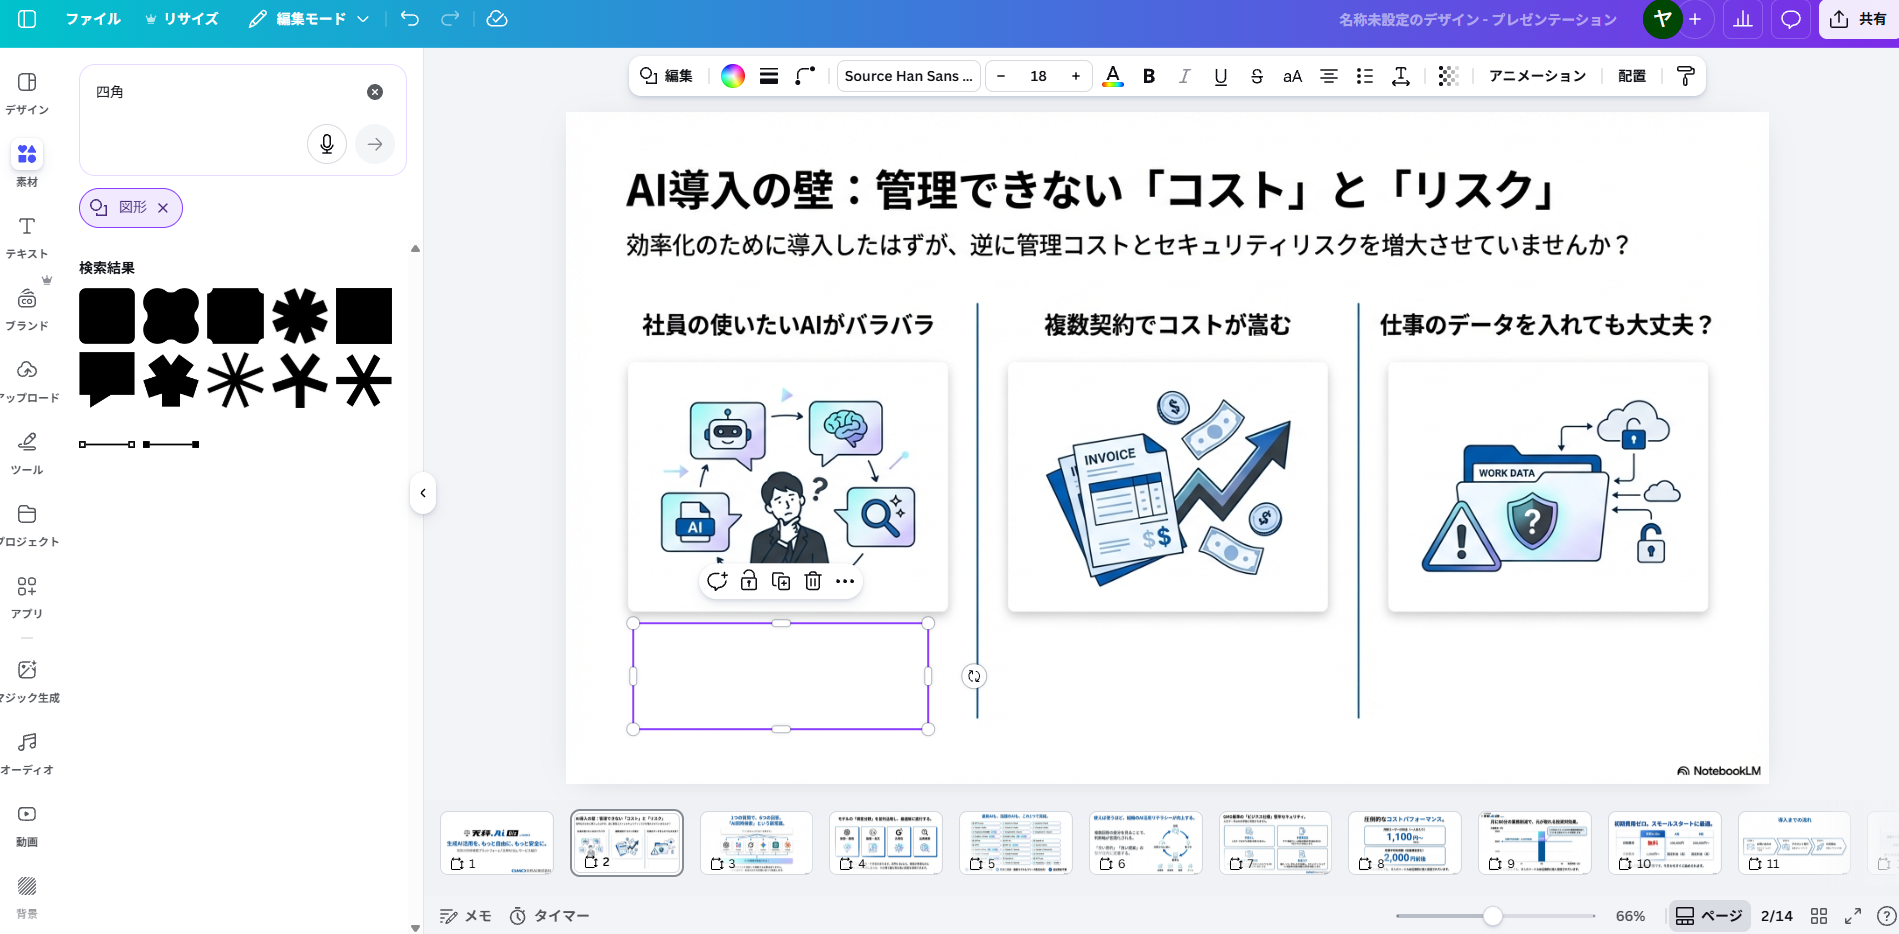
Task: Open the Source Han Sans font dropdown
Action: 908,76
